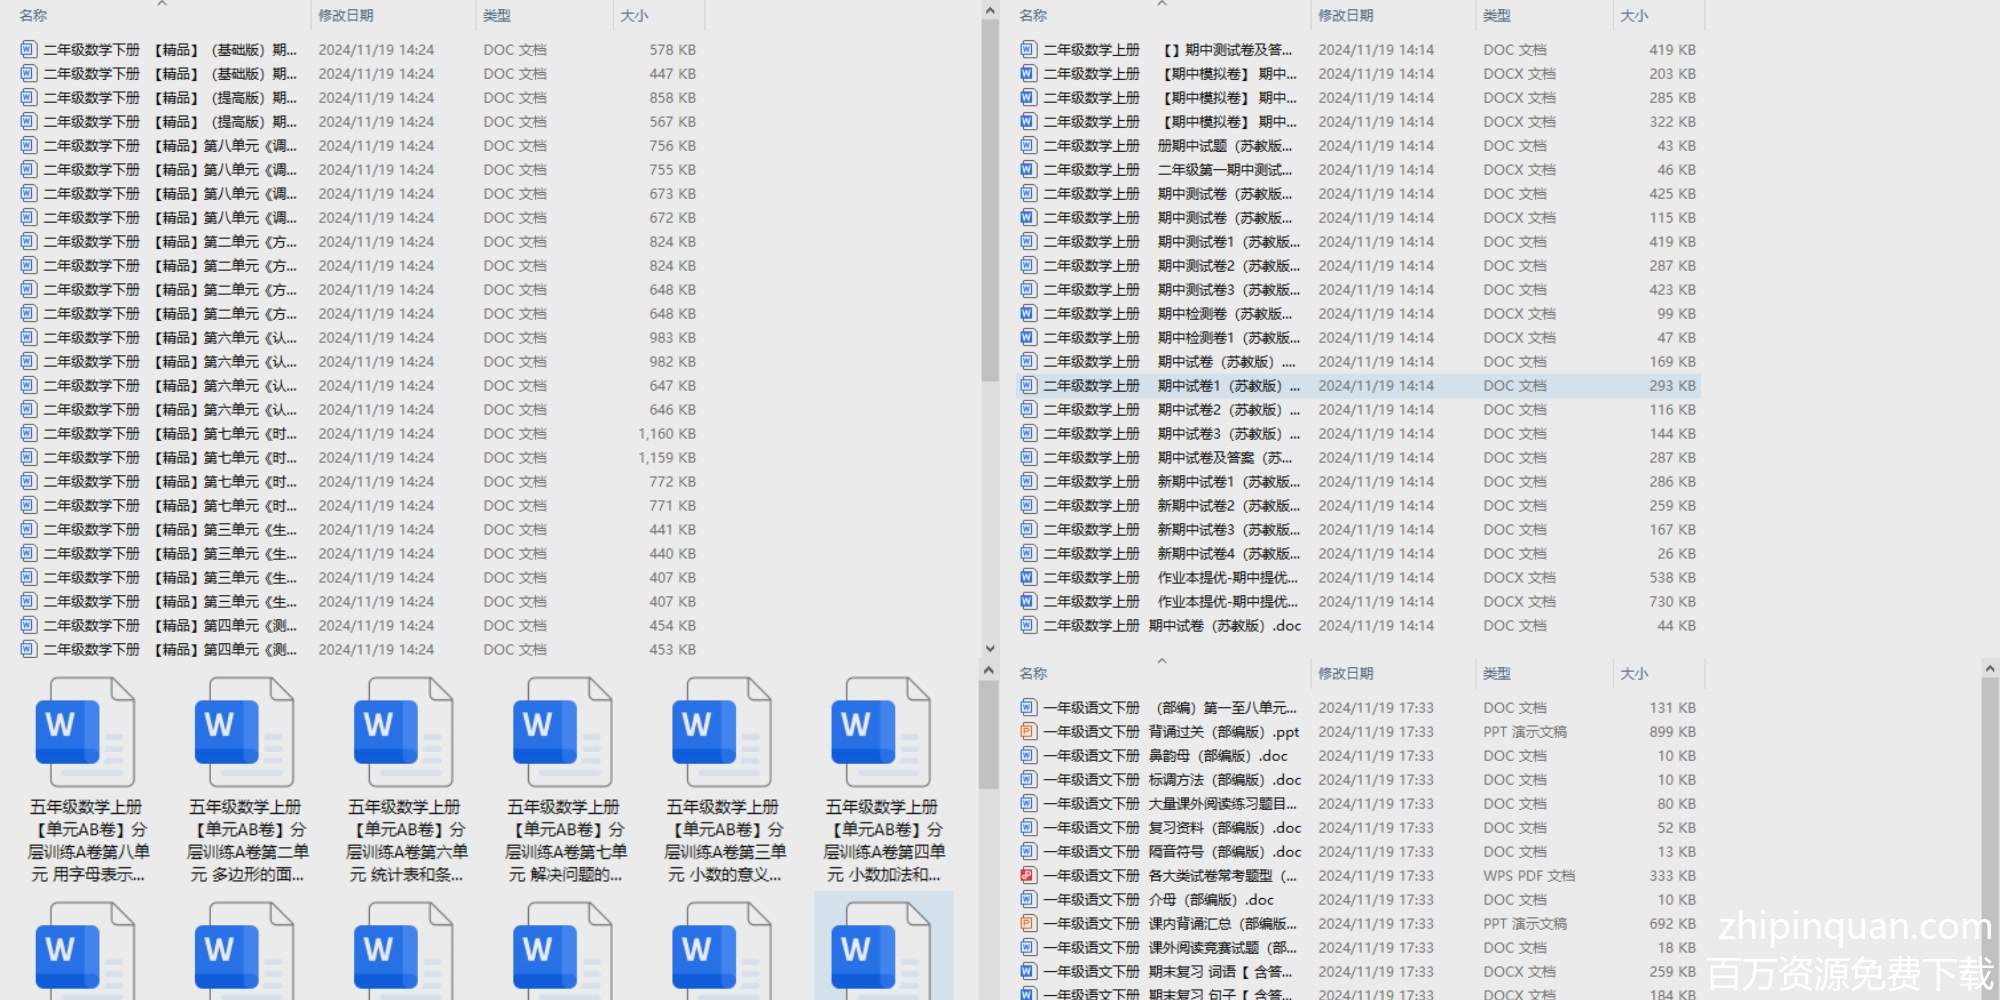
Task: Click the document icon of the 578 KB file
Action: click(x=28, y=50)
